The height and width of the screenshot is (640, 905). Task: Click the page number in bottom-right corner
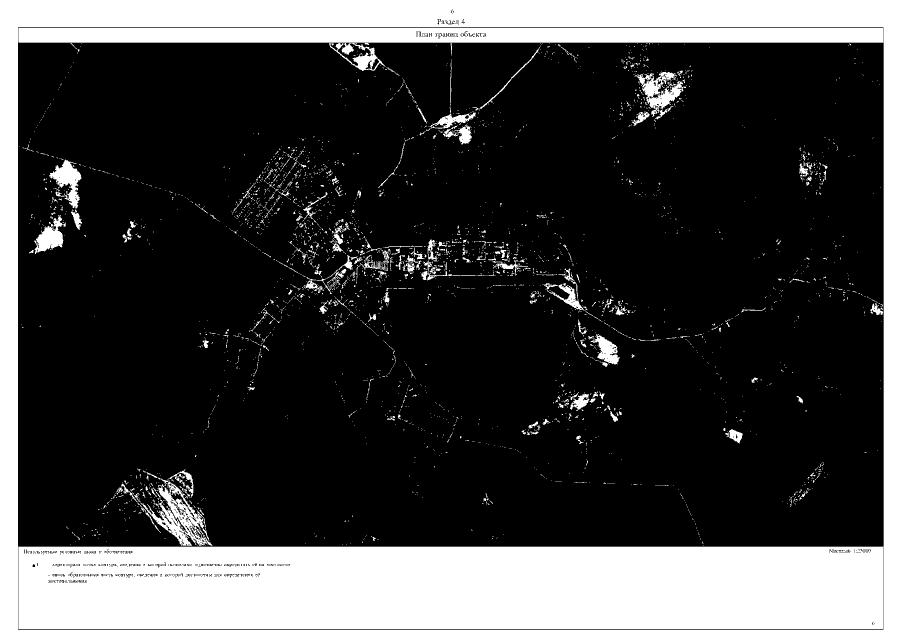[x=873, y=623]
